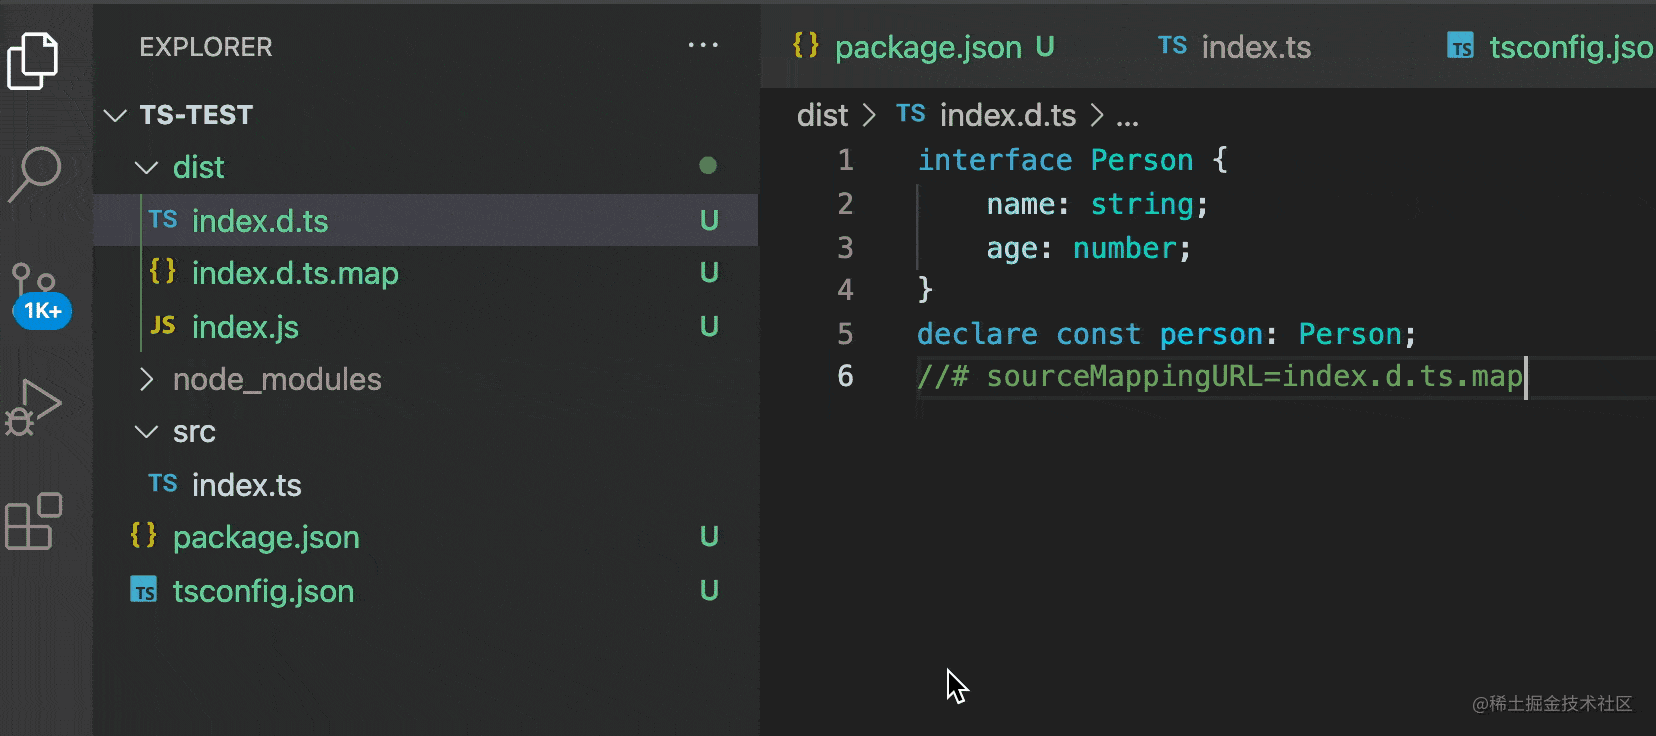Open index.js in the dist folder
The width and height of the screenshot is (1656, 736).
(245, 328)
